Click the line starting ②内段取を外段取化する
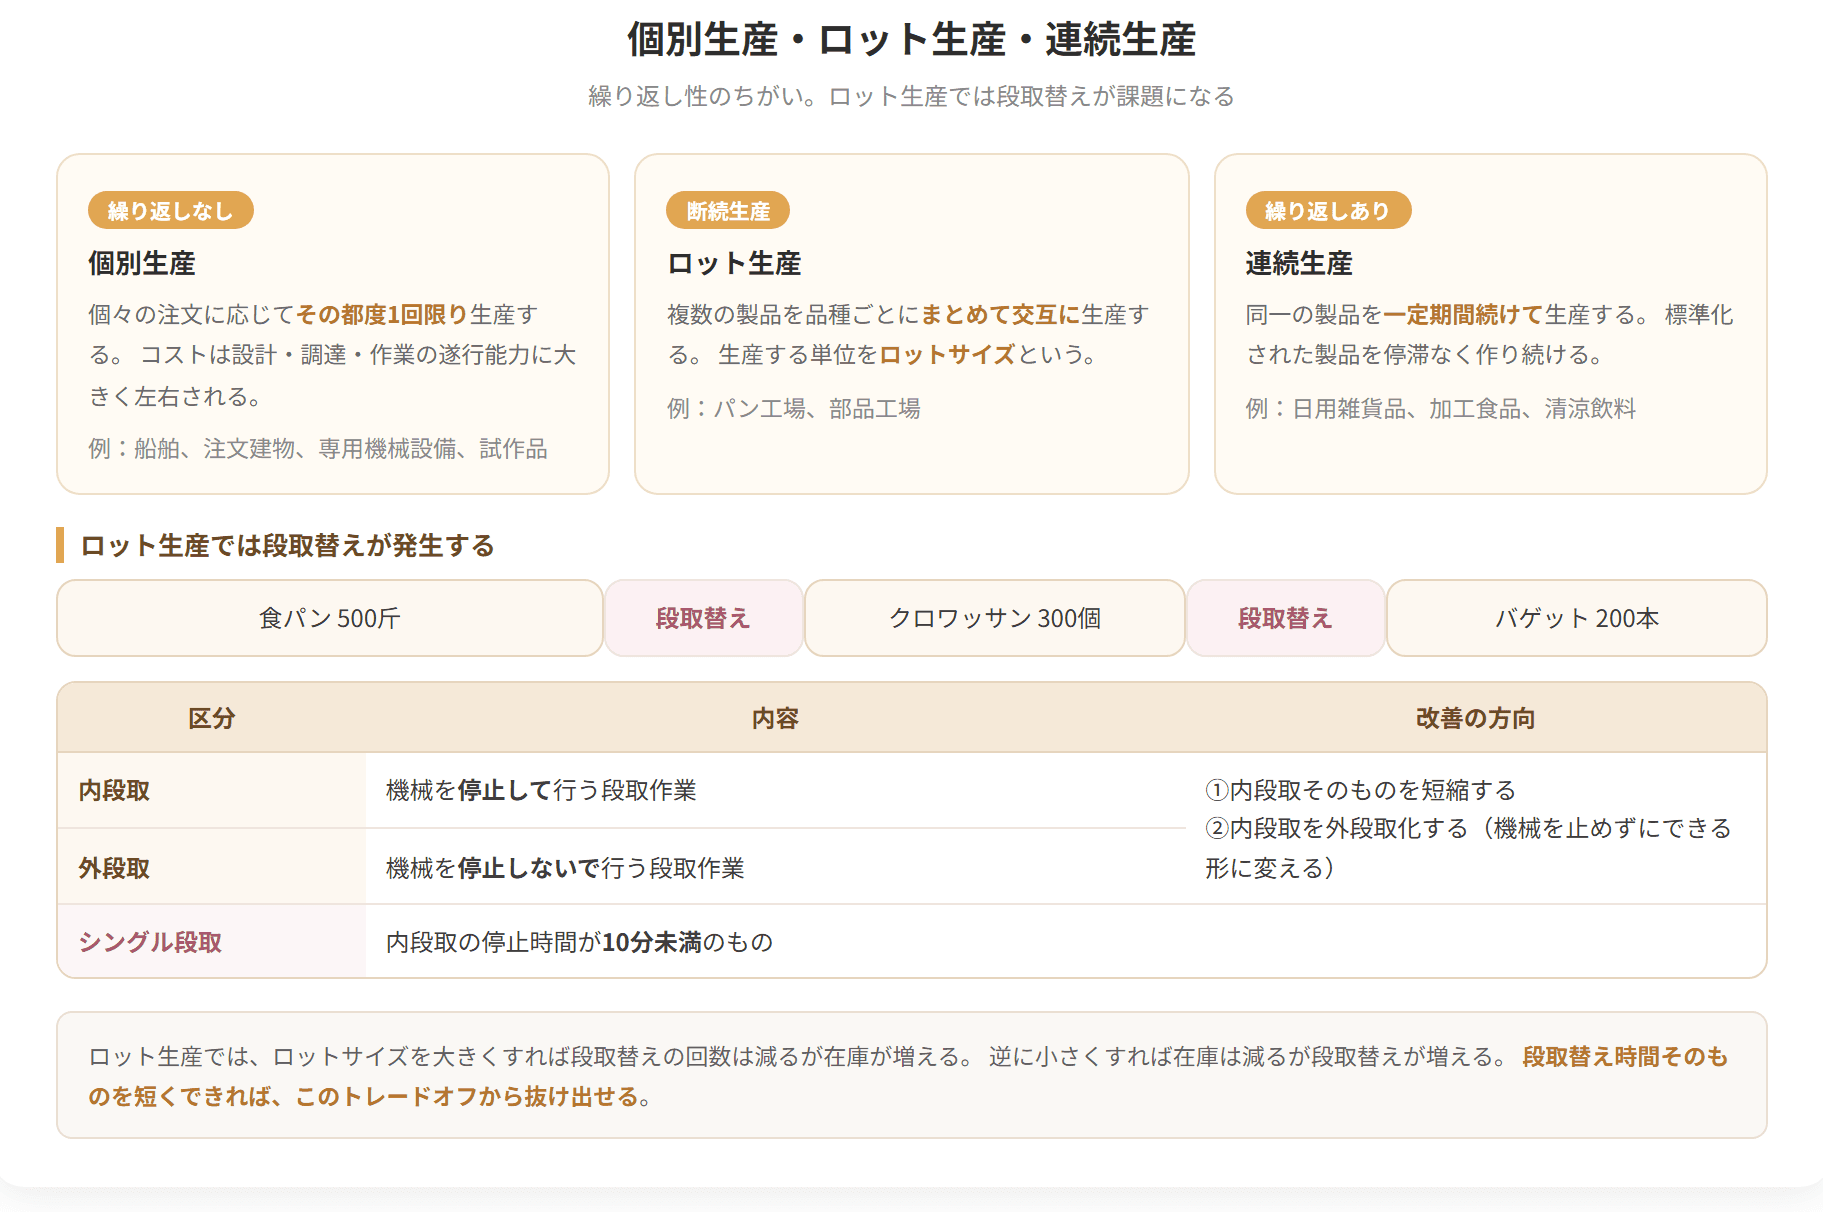 (x=1468, y=849)
